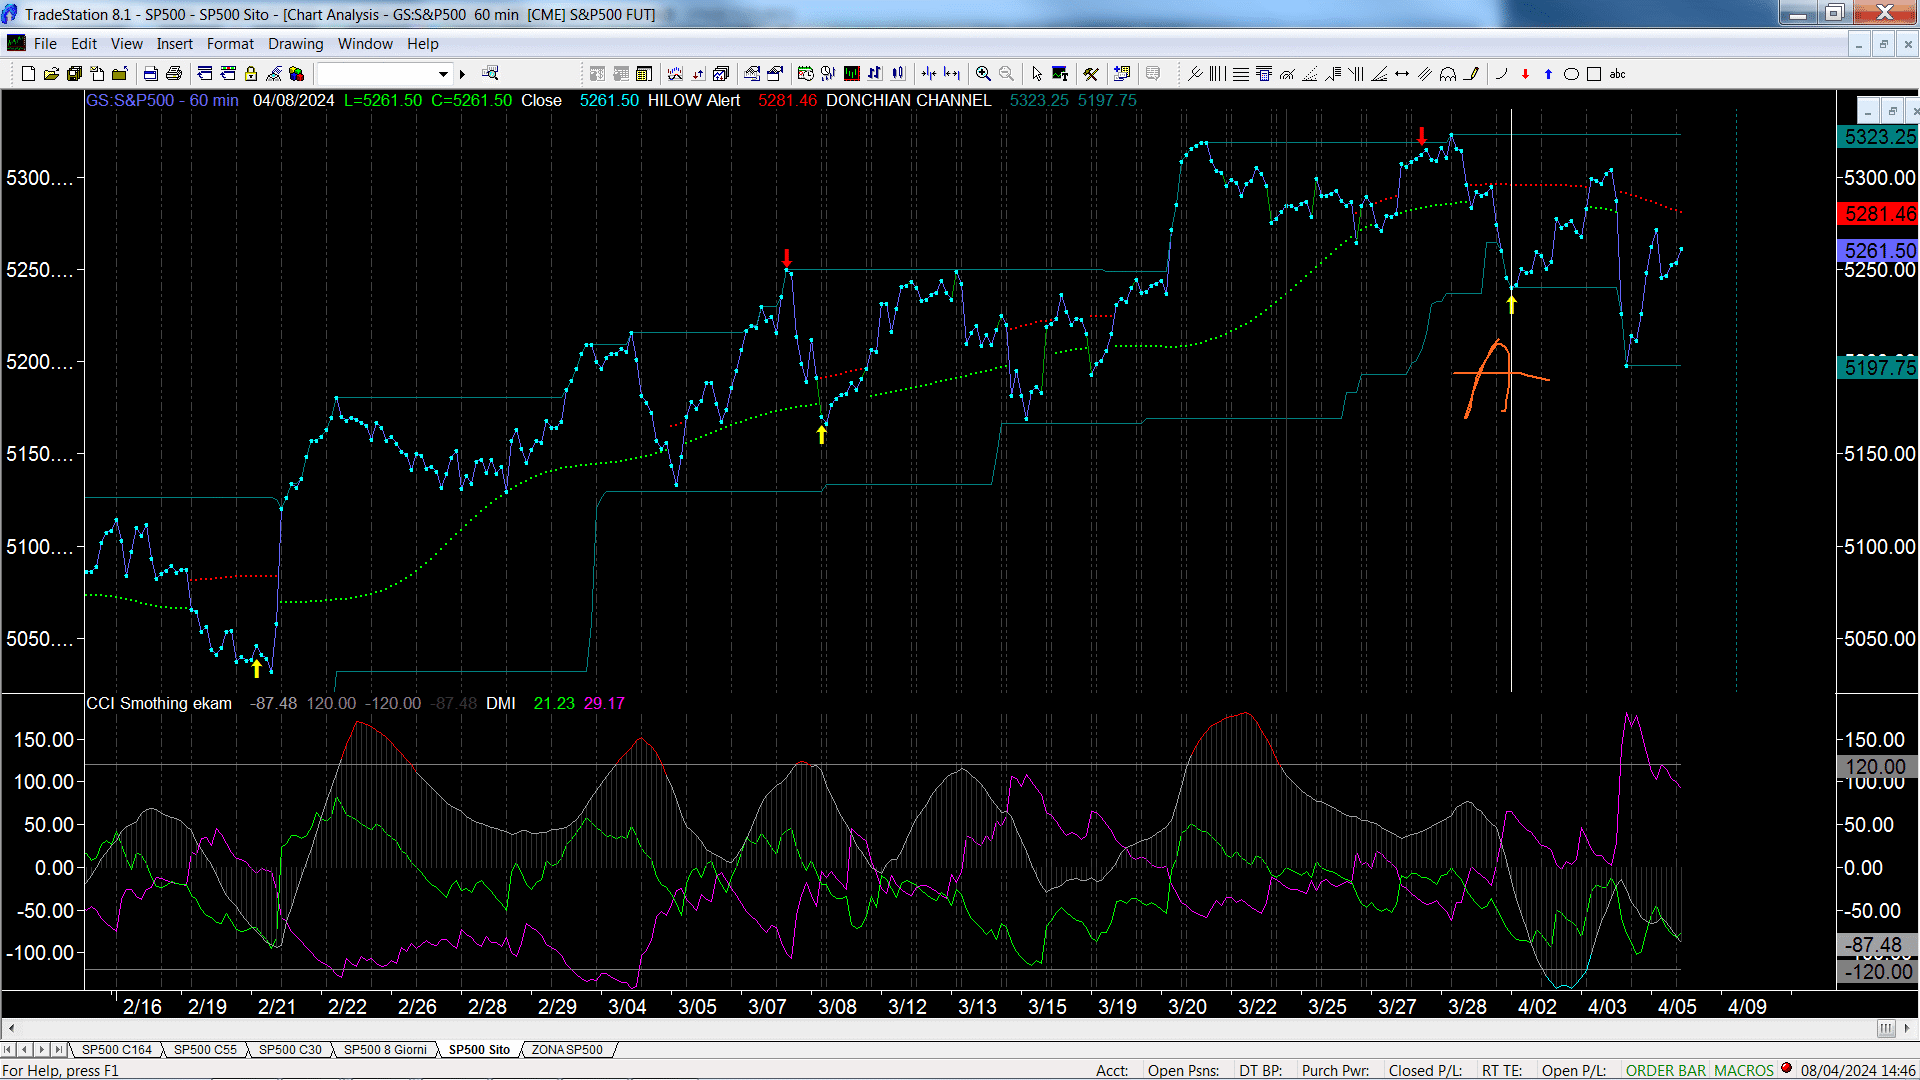Viewport: 1920px width, 1080px height.
Task: Click the MACROS status button
Action: pyautogui.click(x=1744, y=1071)
